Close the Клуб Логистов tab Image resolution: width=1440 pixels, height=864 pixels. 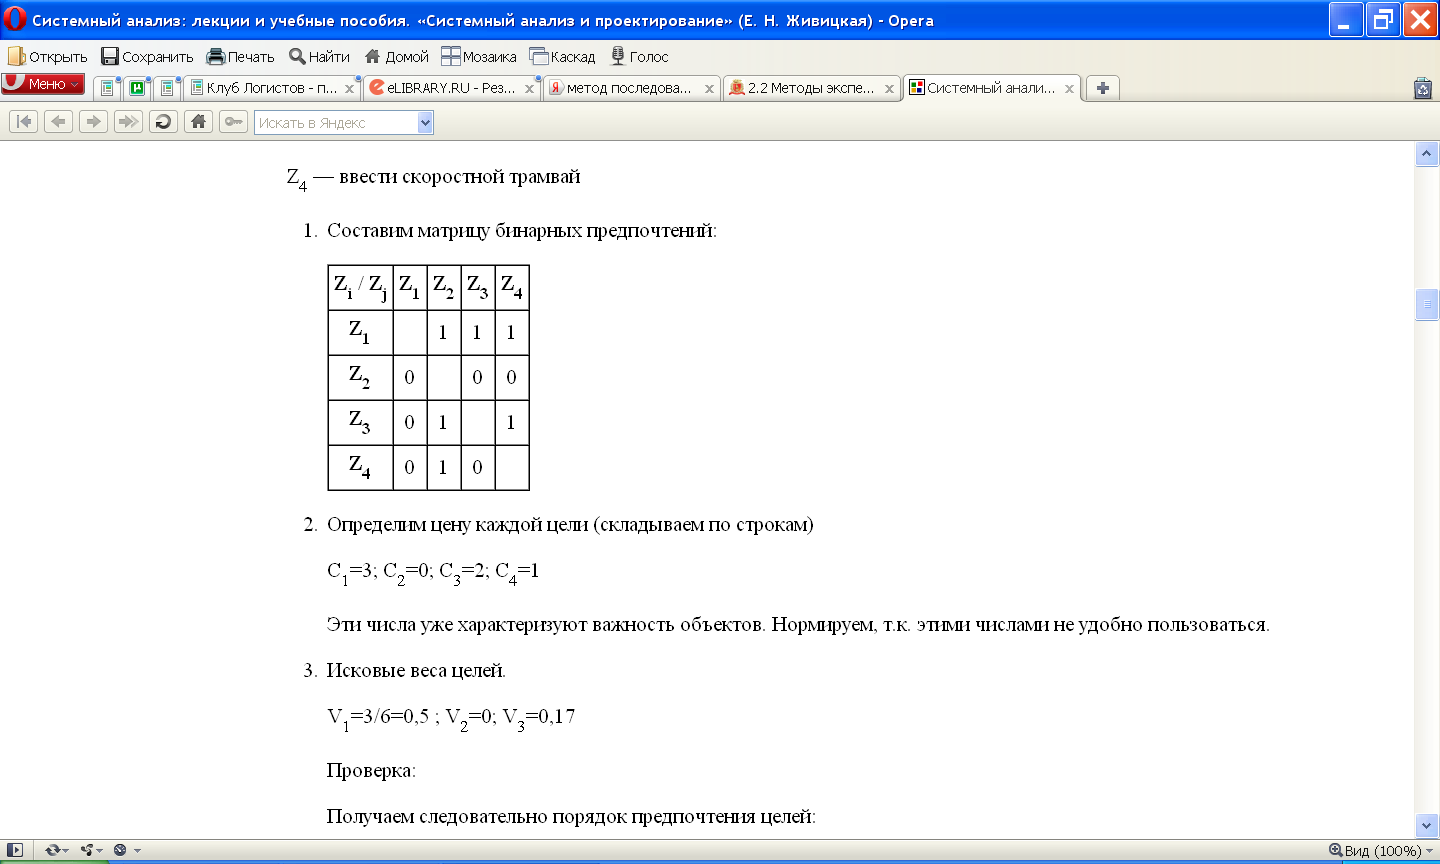pos(349,89)
